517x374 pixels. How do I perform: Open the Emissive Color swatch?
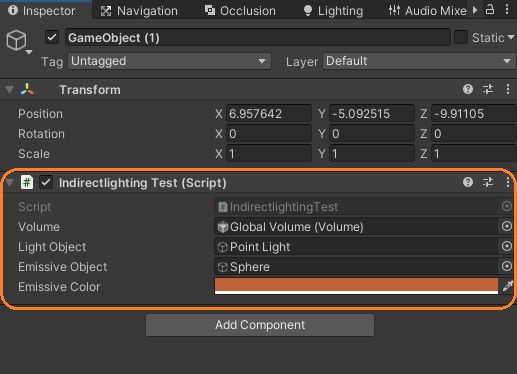[356, 286]
